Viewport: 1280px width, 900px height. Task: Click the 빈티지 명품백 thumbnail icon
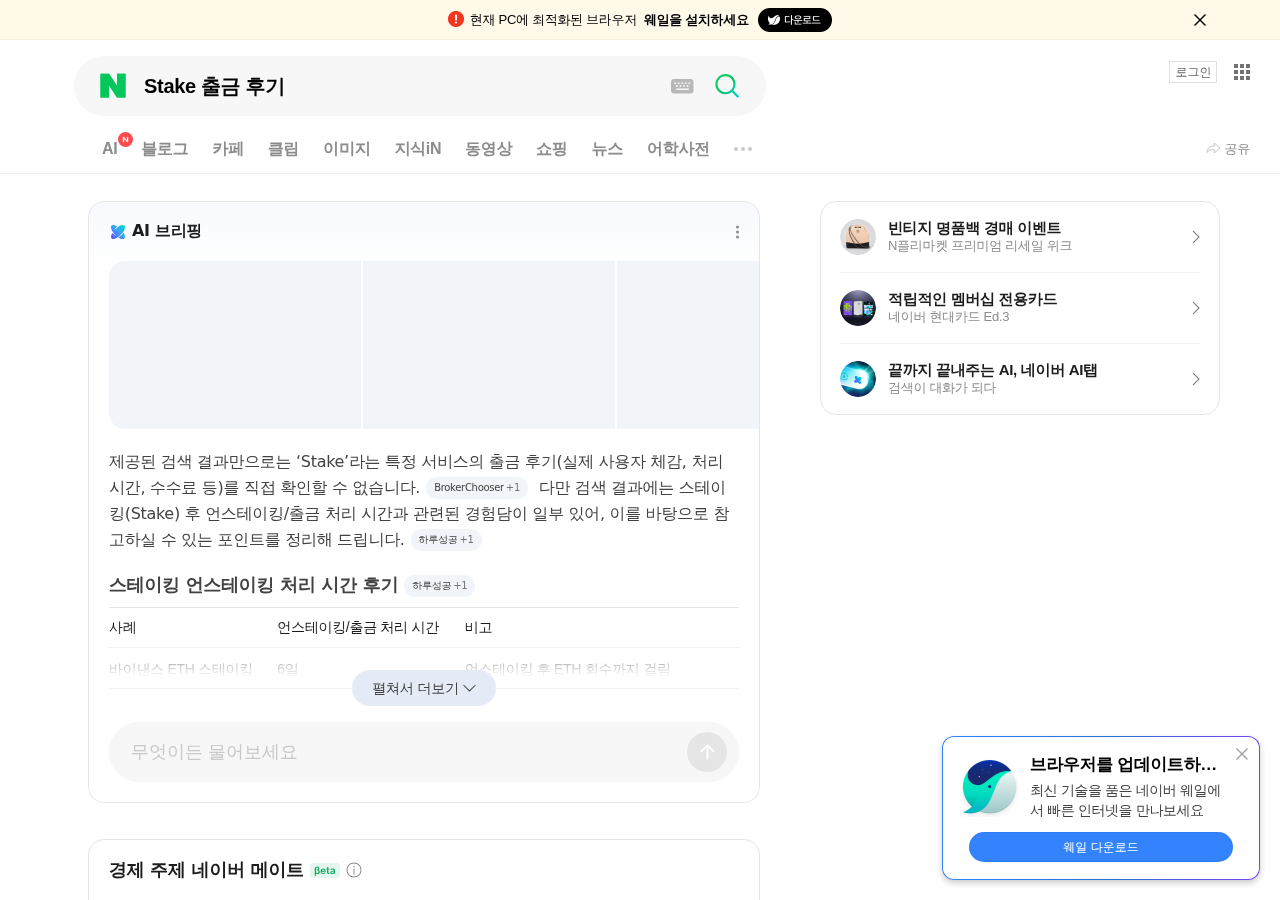tap(858, 237)
